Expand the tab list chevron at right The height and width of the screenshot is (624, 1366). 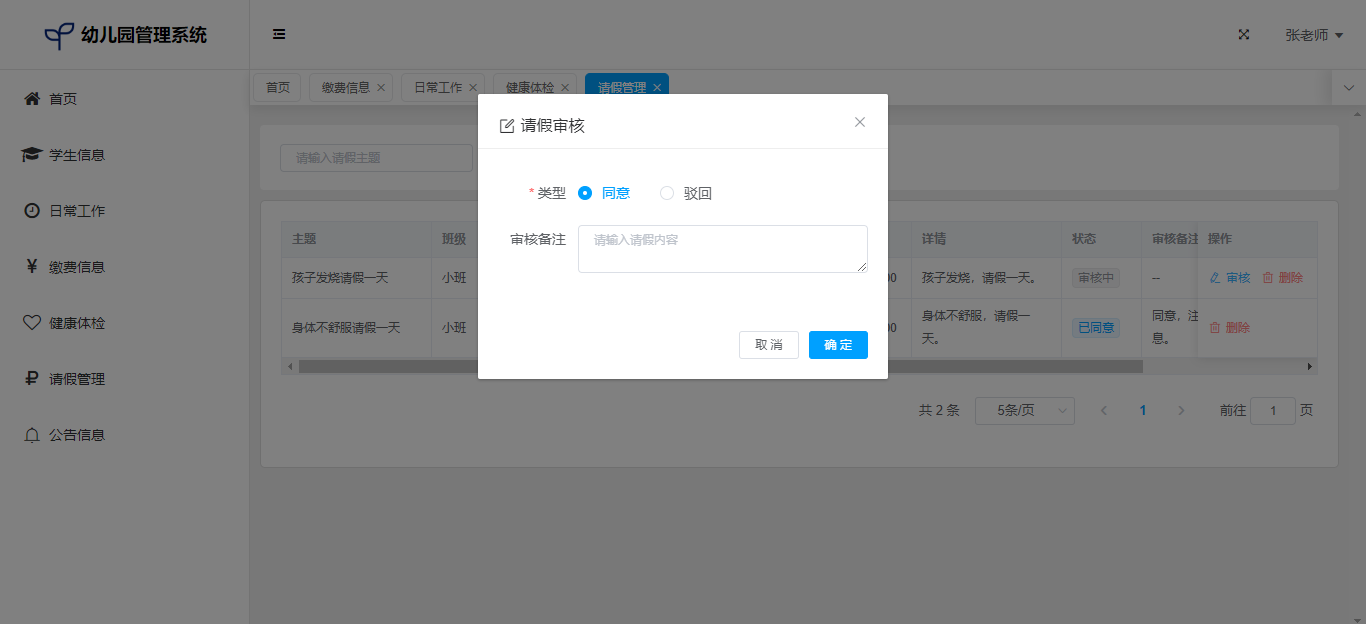tap(1348, 88)
